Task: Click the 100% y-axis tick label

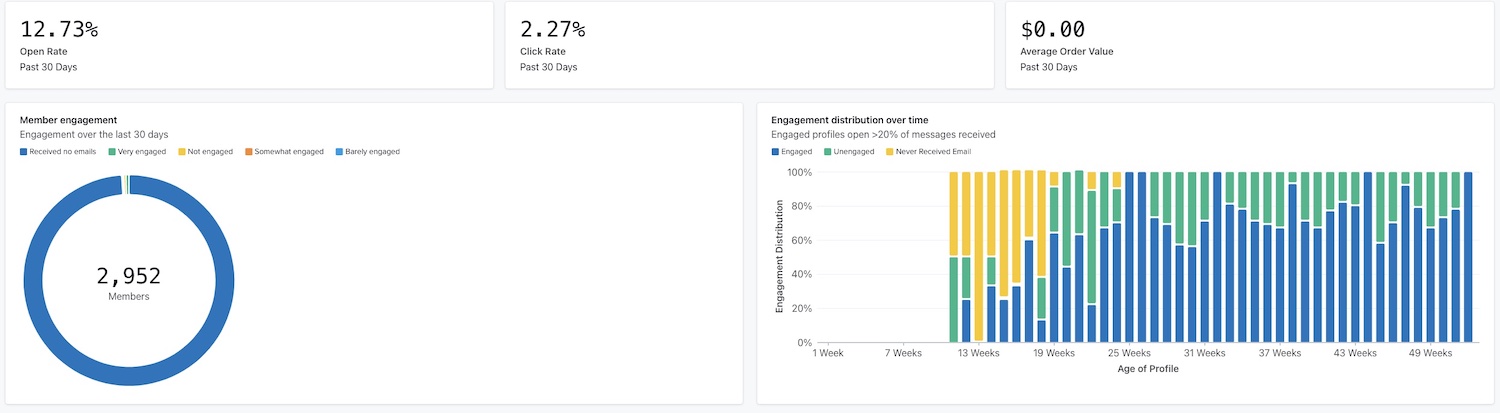Action: pyautogui.click(x=797, y=173)
